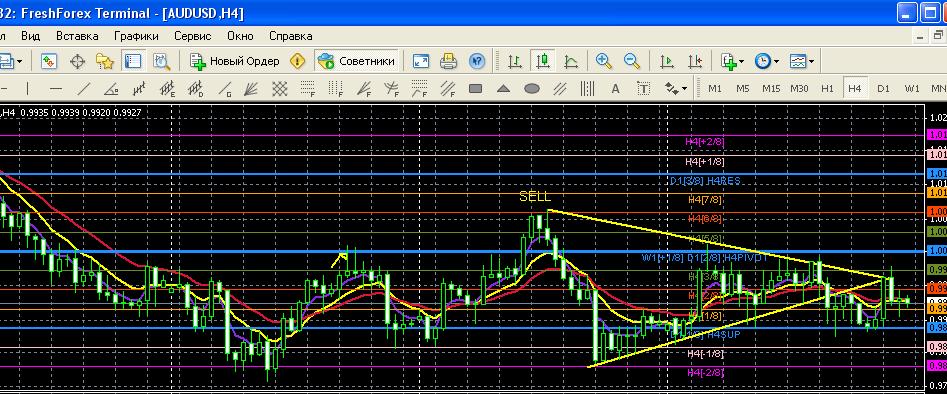Select the Fibonacci retracement tool
Viewport: 947px width, 394px height.
(x=307, y=89)
